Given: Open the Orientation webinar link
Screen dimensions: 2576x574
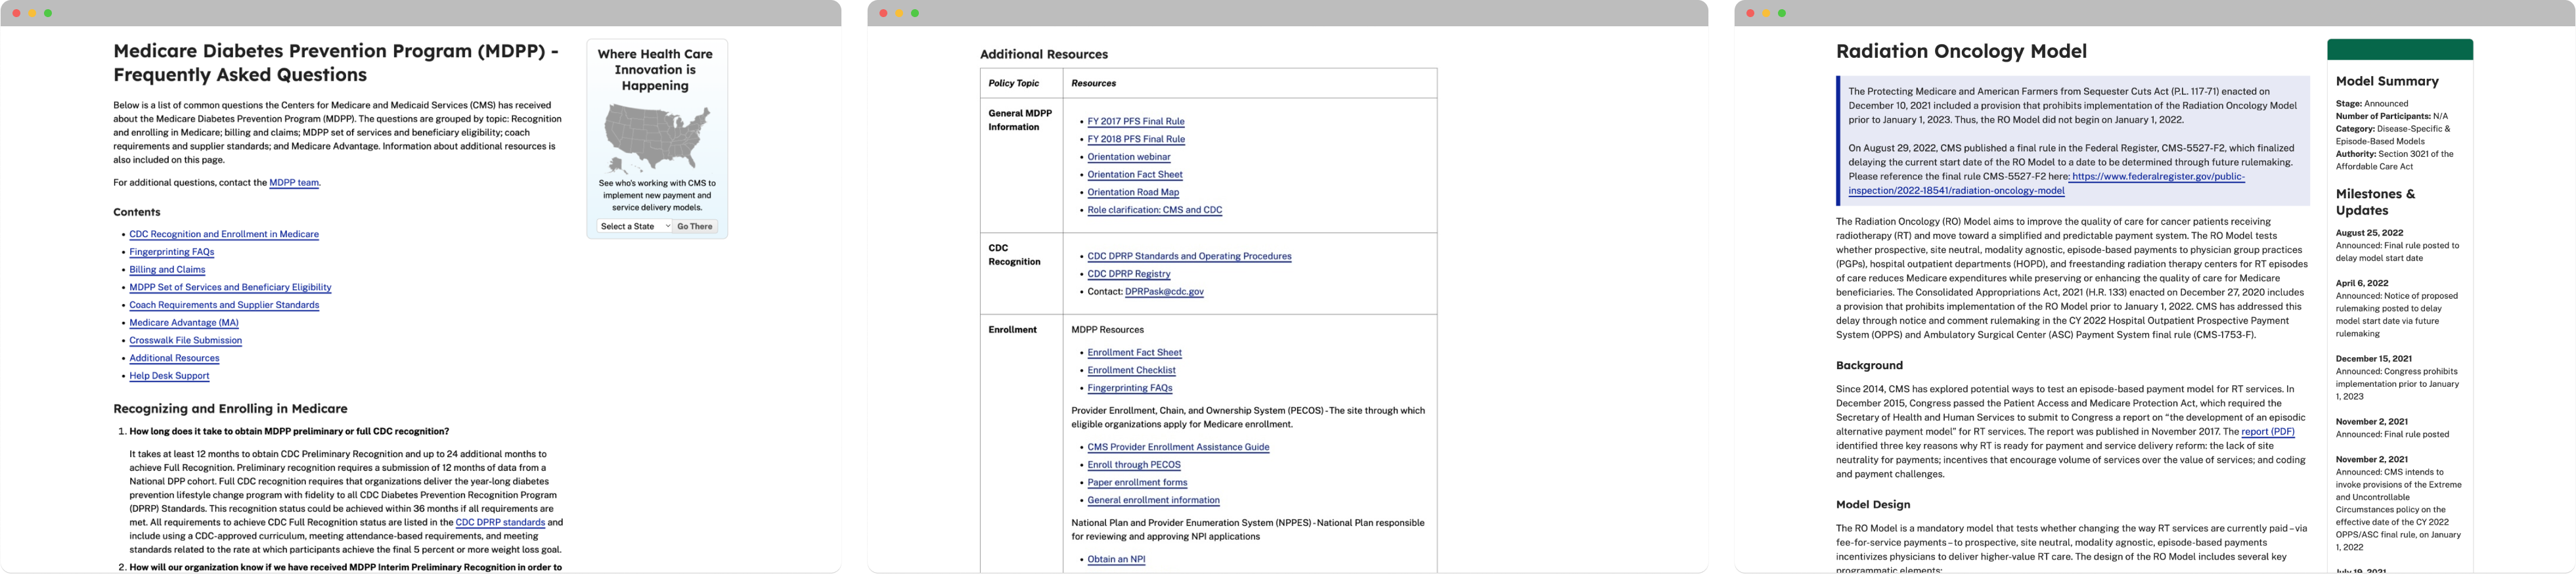Looking at the screenshot, I should click(x=1129, y=157).
